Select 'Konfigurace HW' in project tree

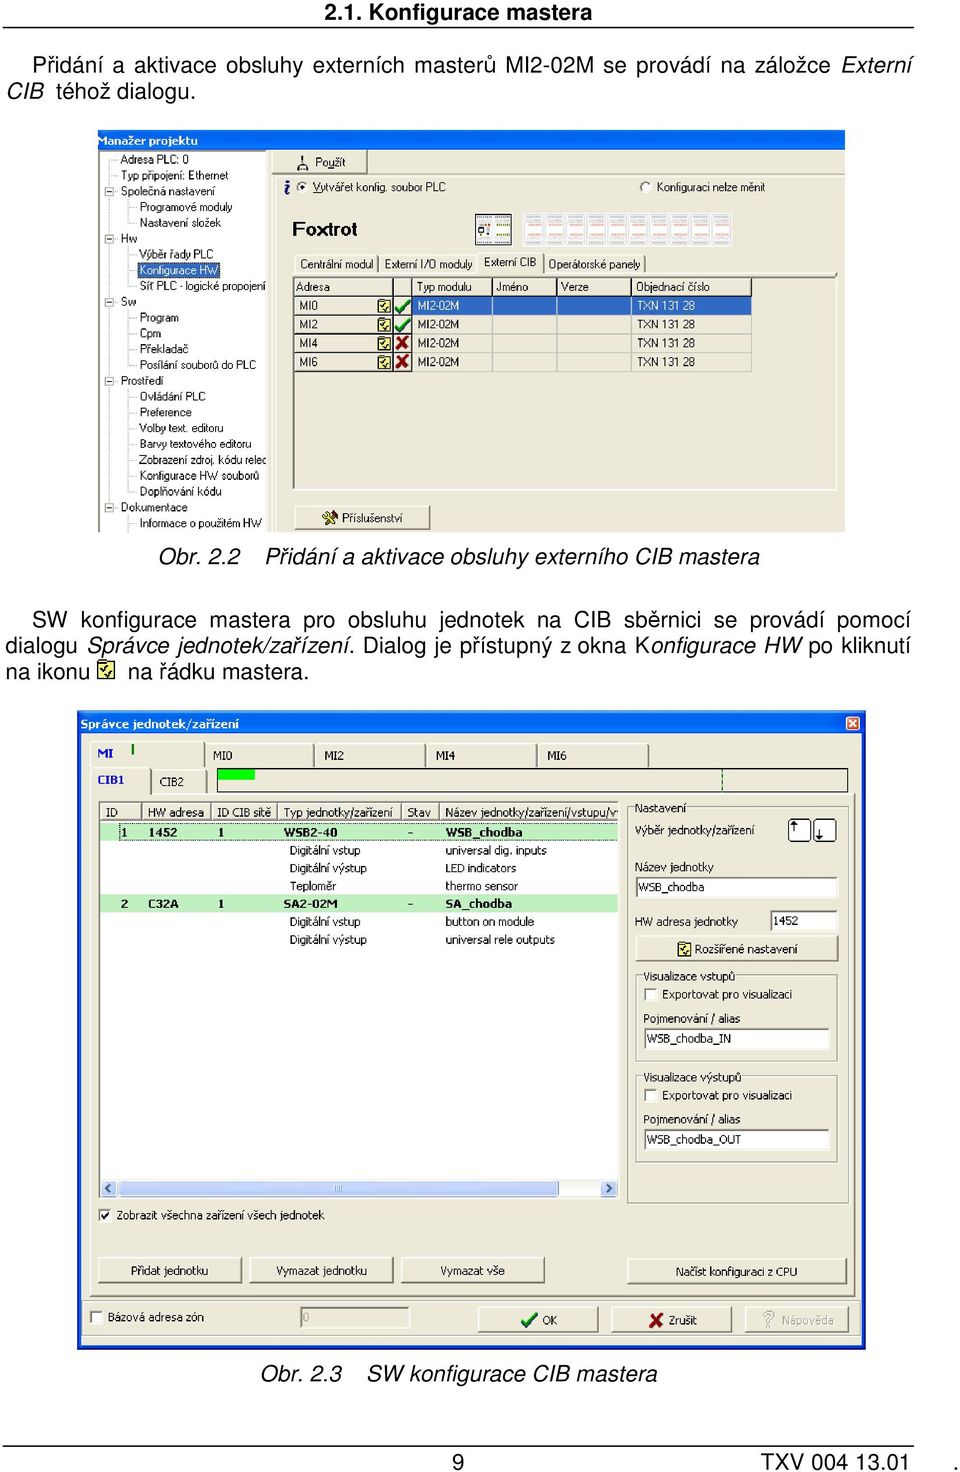click(x=178, y=270)
